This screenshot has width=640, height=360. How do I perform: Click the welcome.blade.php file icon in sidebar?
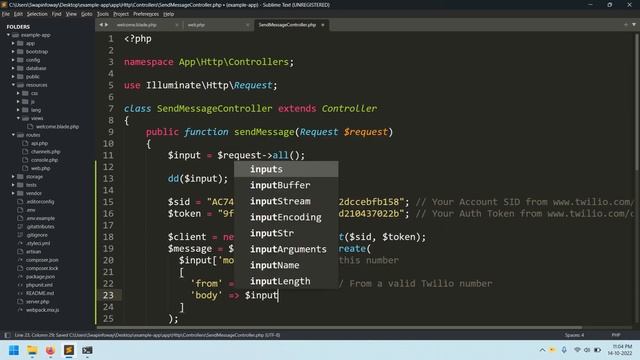tap(30, 127)
